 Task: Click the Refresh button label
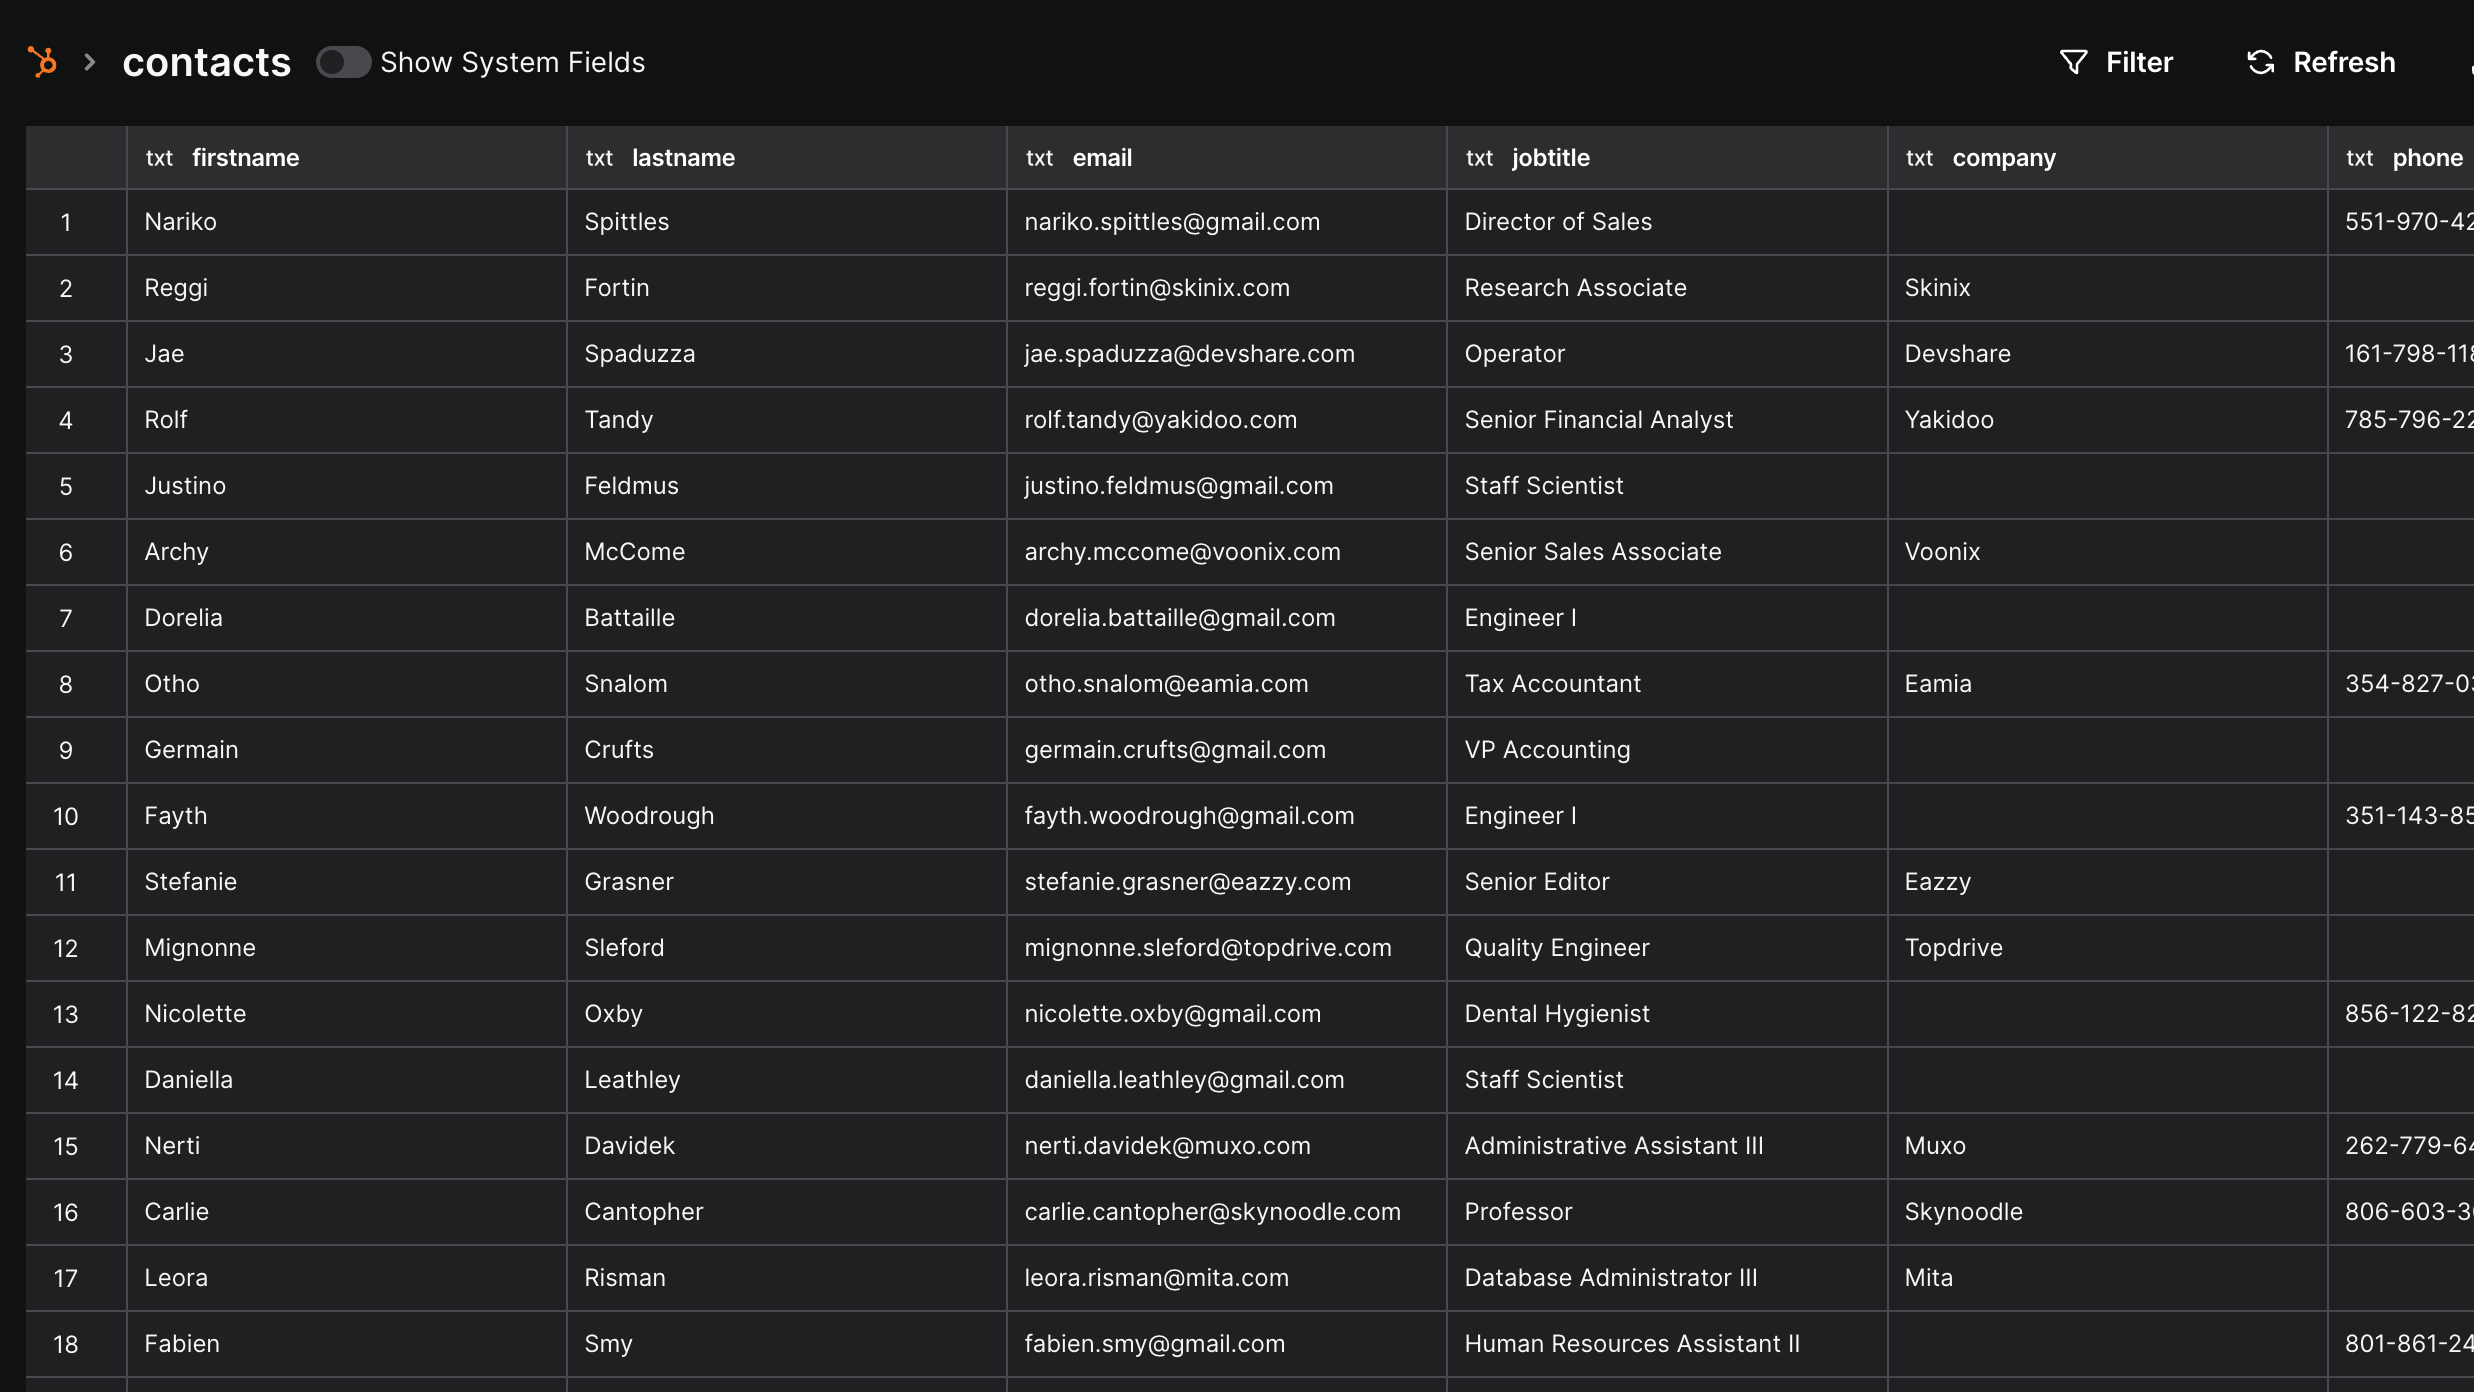[2343, 62]
